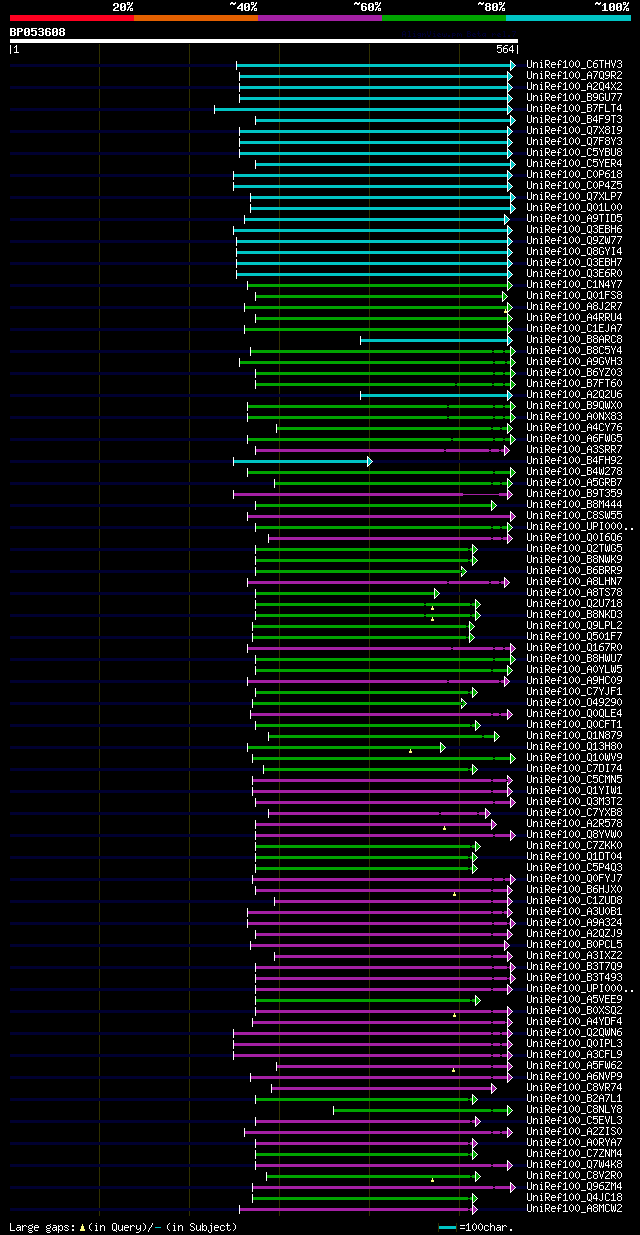The width and height of the screenshot is (640, 1235).
Task: Click the yellow gap marker under B6HJX0
Action: click(454, 893)
